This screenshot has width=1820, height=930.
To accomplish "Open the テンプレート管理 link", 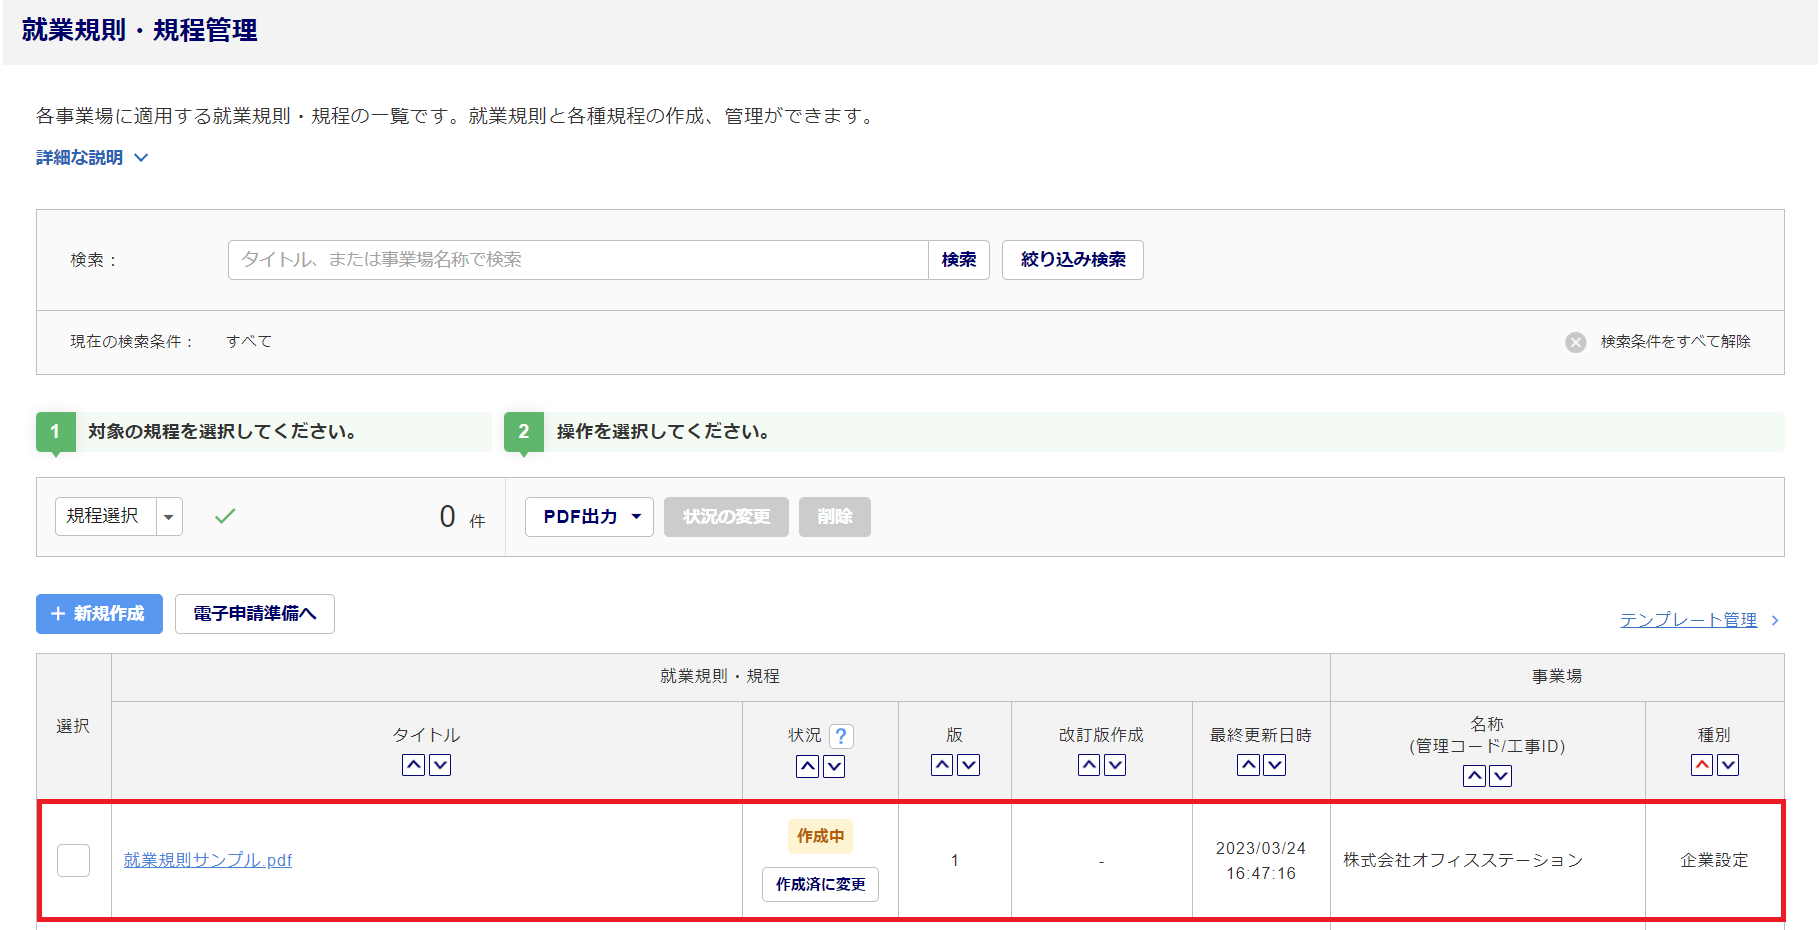I will pos(1688,620).
